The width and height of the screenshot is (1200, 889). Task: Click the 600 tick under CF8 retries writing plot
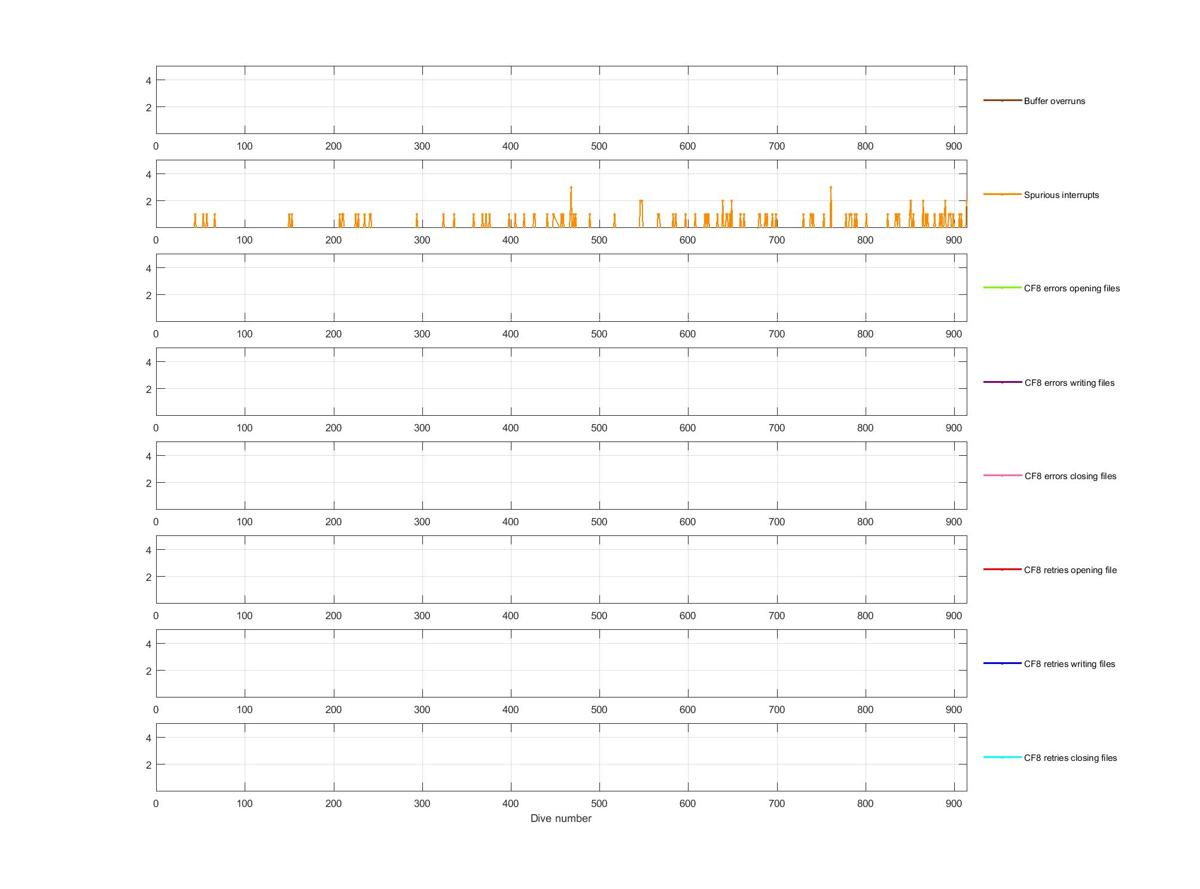[x=688, y=709]
